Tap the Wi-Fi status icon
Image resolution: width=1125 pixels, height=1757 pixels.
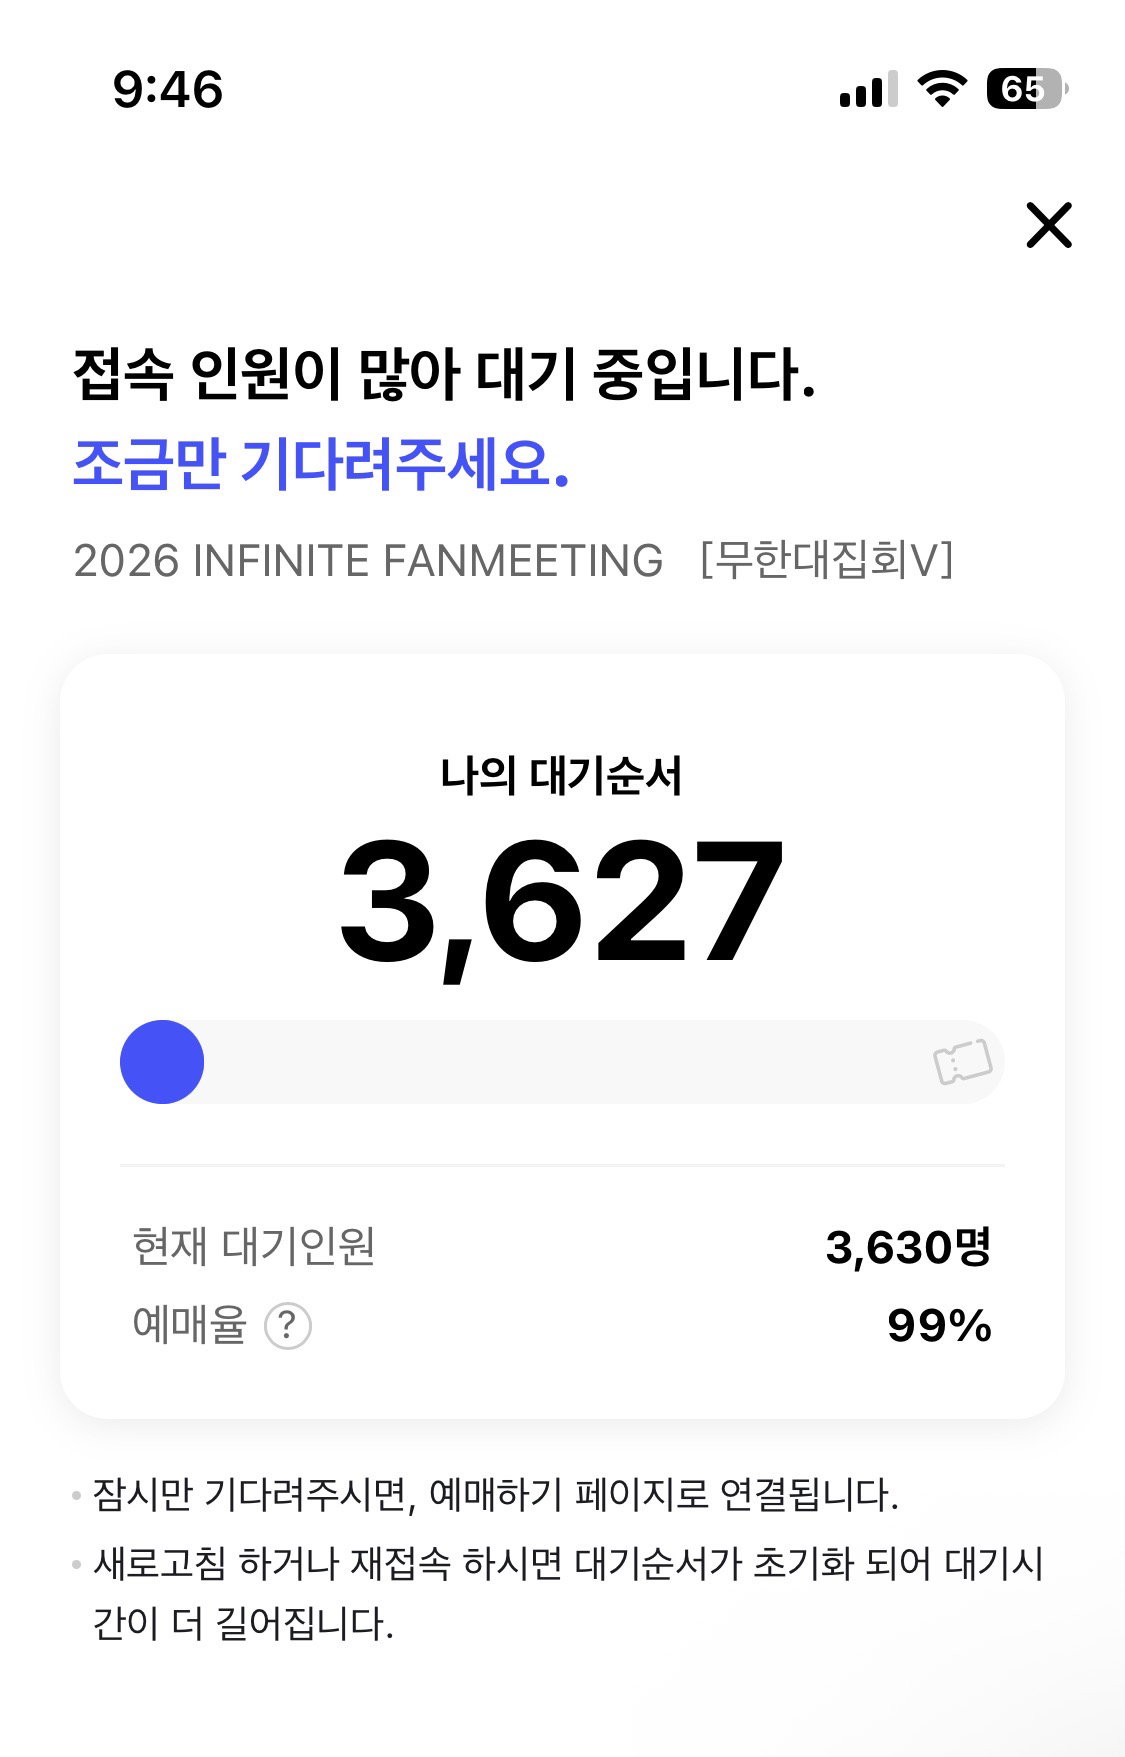(x=942, y=89)
